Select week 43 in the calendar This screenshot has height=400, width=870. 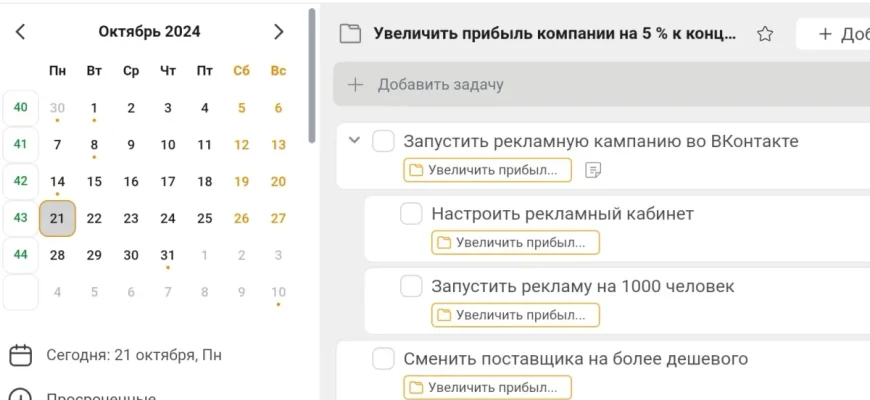tap(21, 218)
